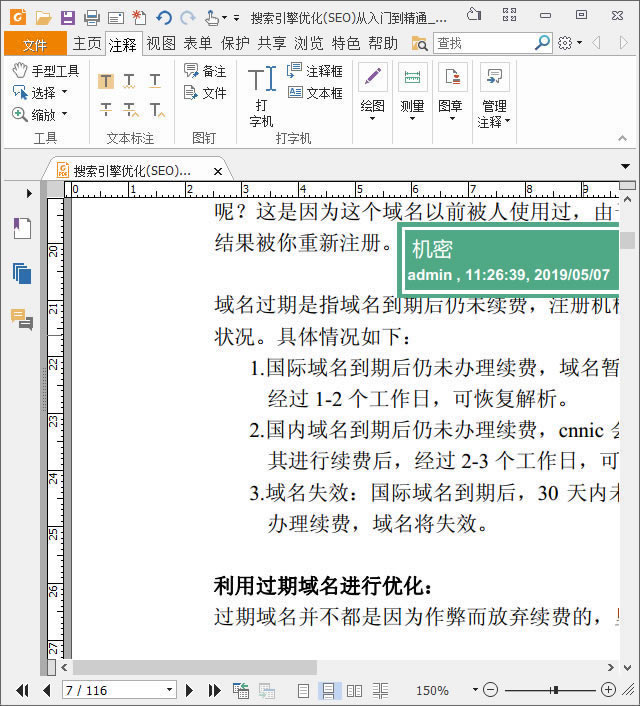Viewport: 640px width, 706px height.
Task: Click the page number box 7 / 116
Action: [x=118, y=690]
